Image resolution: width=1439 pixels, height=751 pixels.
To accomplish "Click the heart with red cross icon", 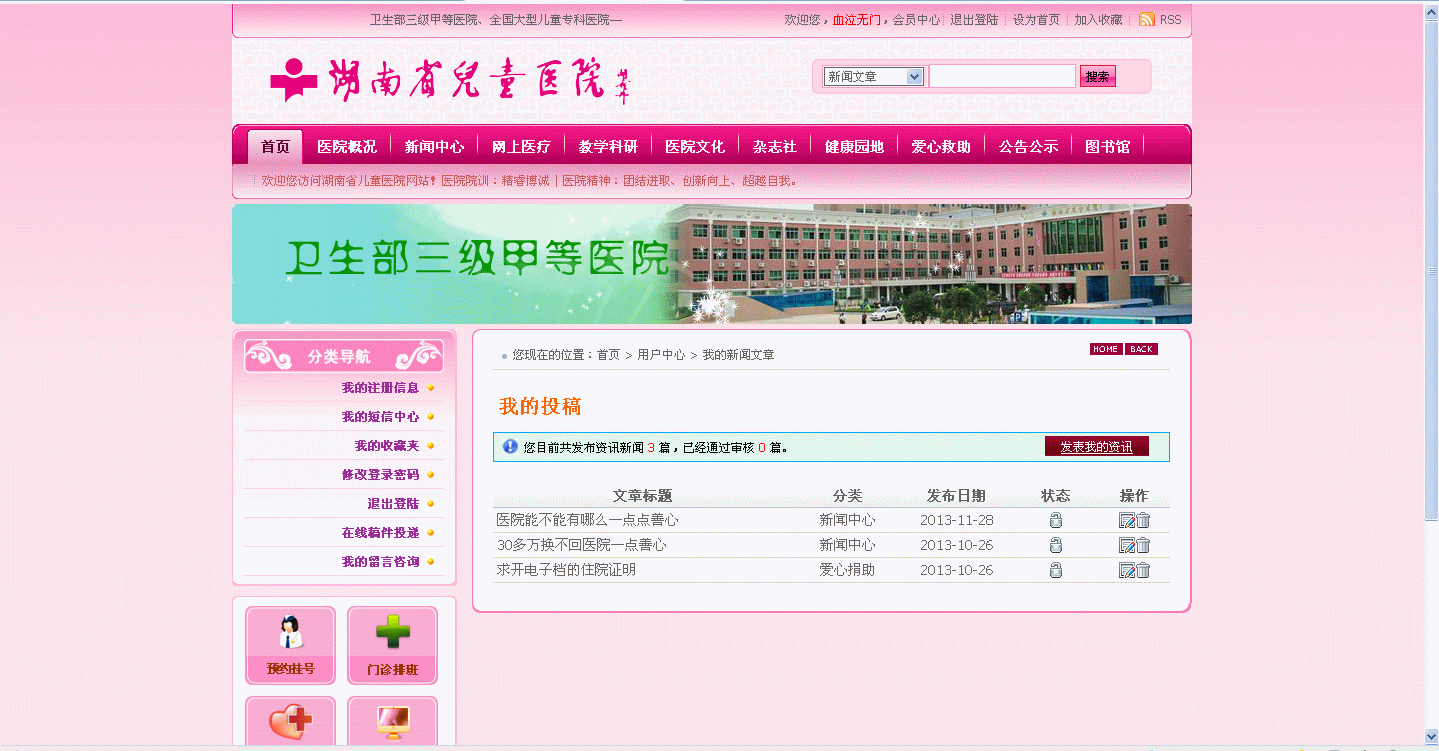I will coord(290,722).
